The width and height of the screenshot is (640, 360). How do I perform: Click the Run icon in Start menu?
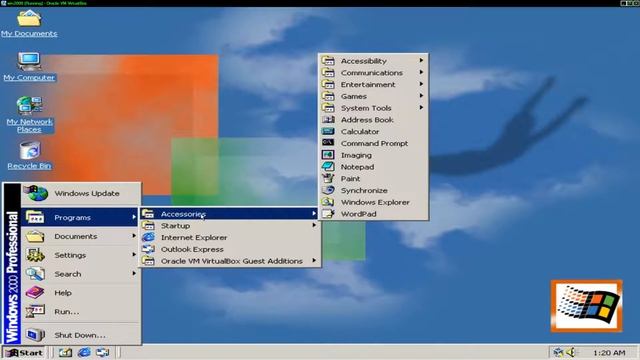click(35, 311)
